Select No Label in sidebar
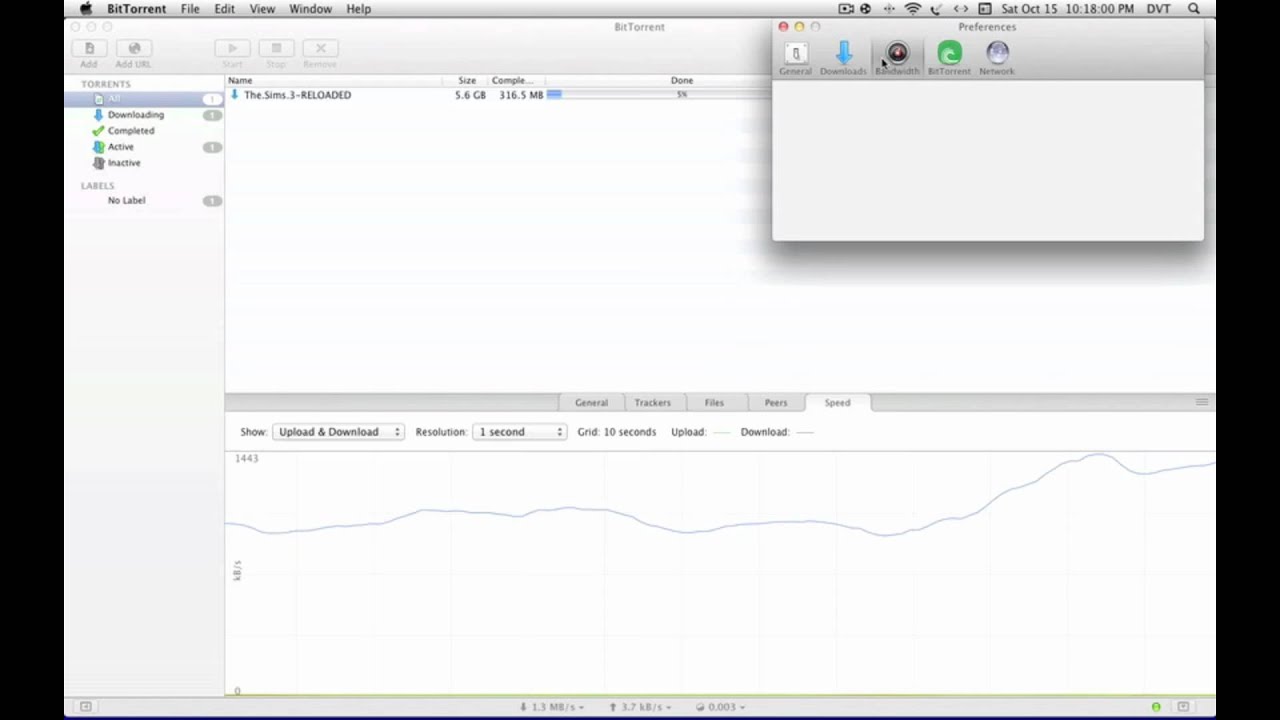The width and height of the screenshot is (1280, 720). pyautogui.click(x=145, y=201)
